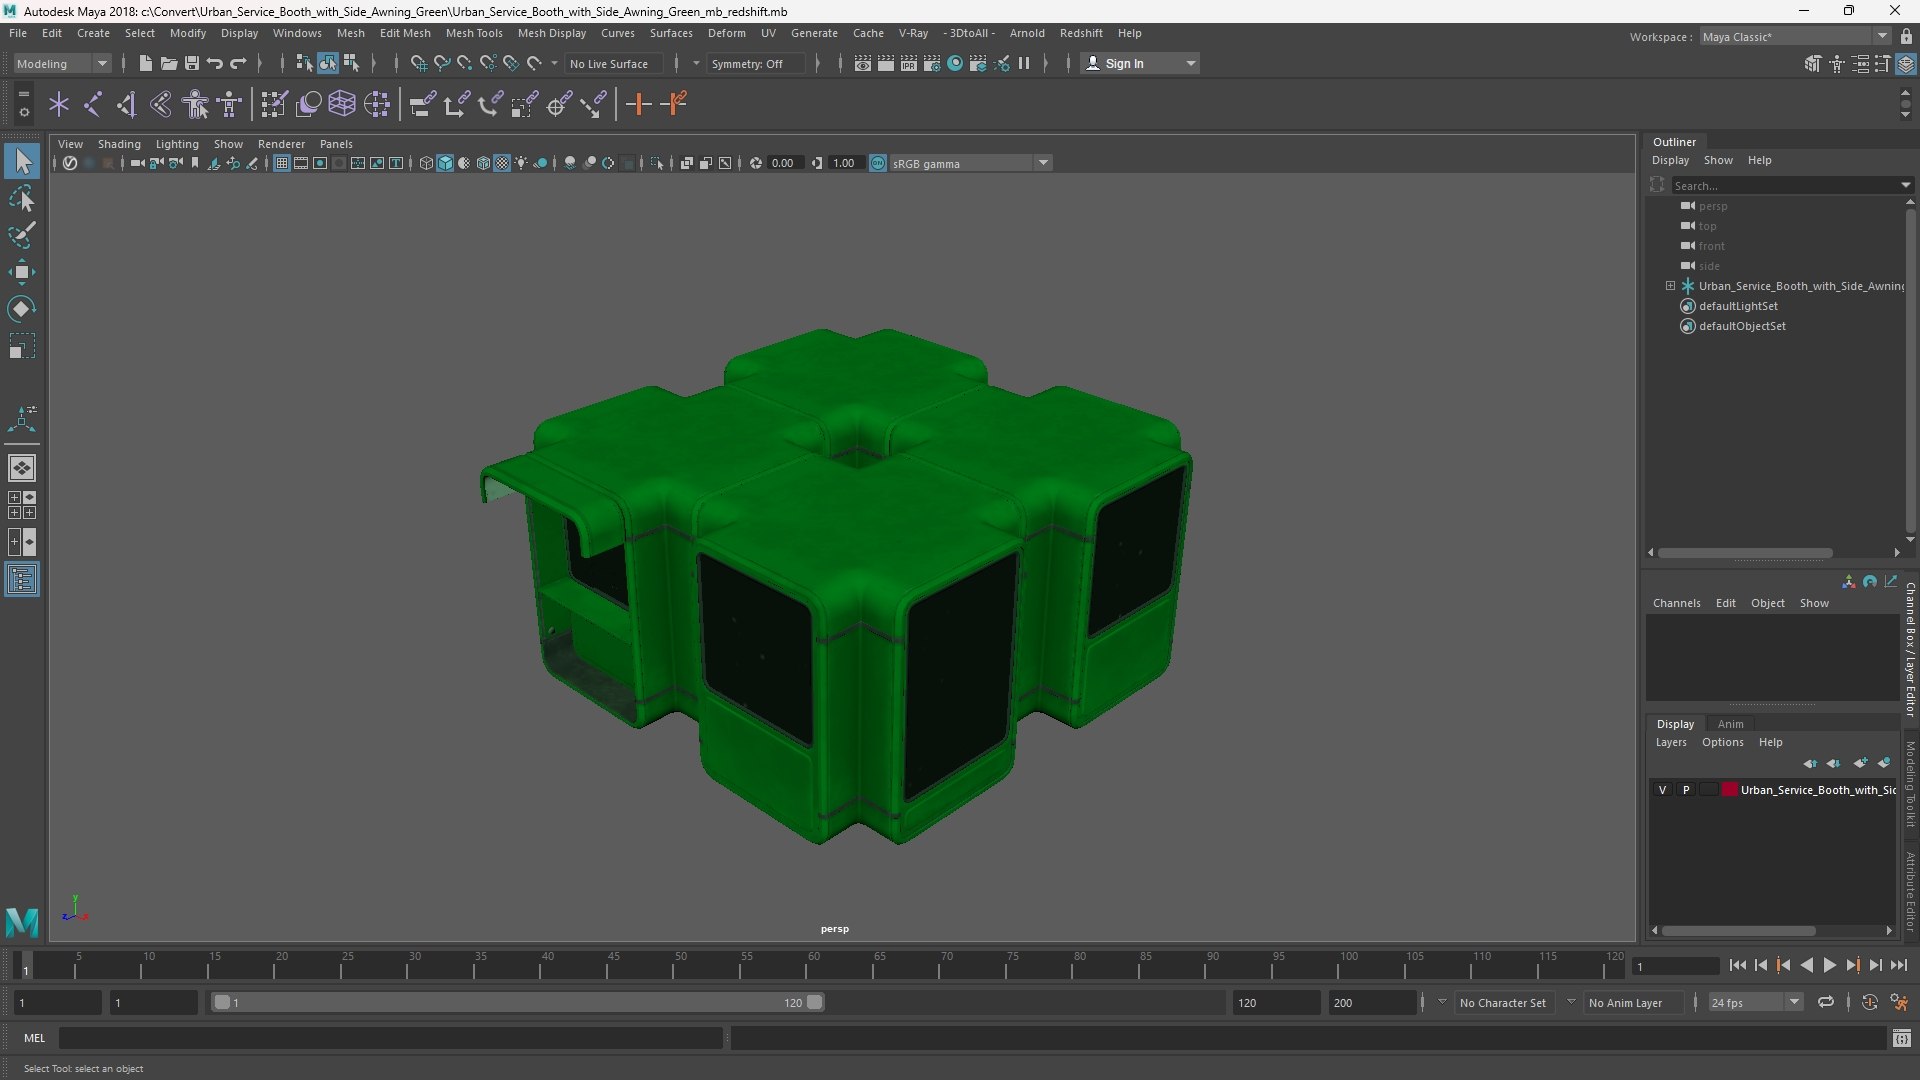Select the Scale tool
This screenshot has height=1080, width=1920.
click(x=22, y=346)
